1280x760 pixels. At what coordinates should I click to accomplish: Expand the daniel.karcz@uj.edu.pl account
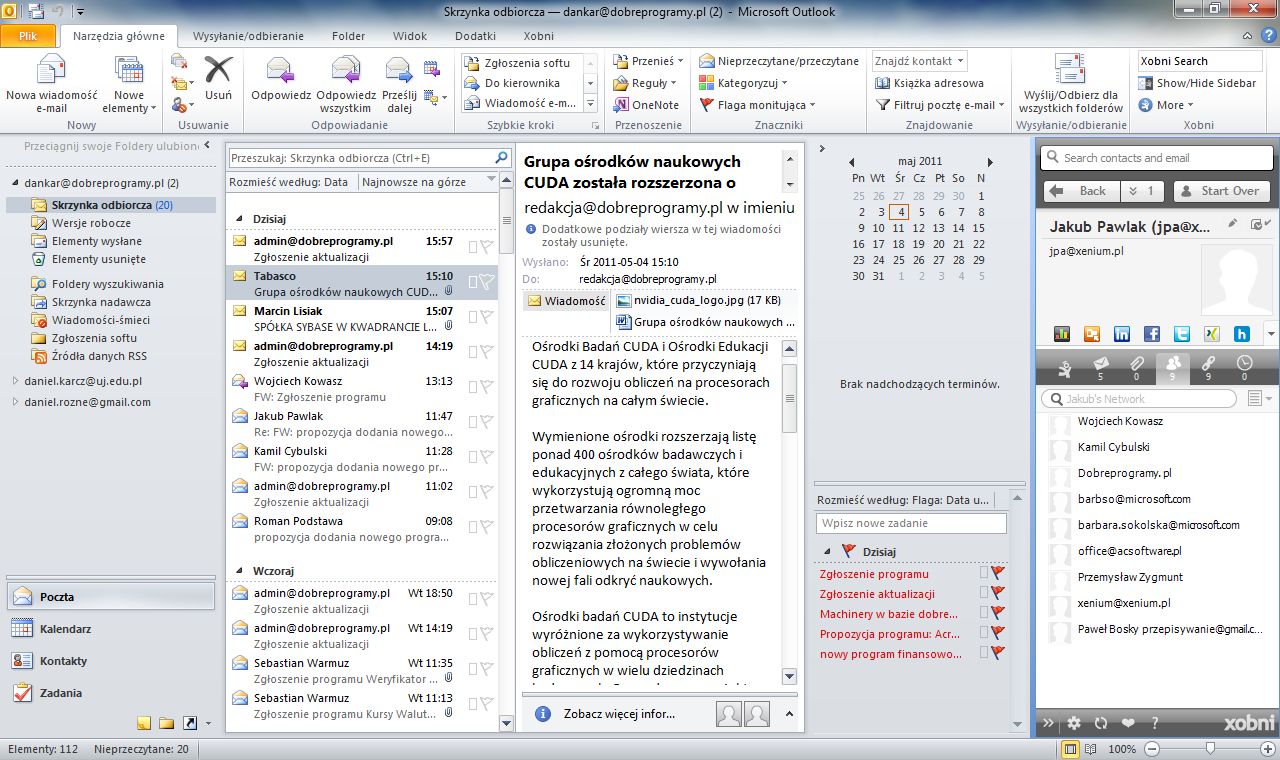click(15, 381)
